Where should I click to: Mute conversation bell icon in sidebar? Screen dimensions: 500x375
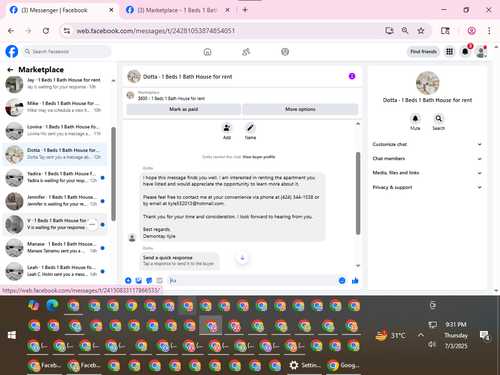tap(415, 118)
